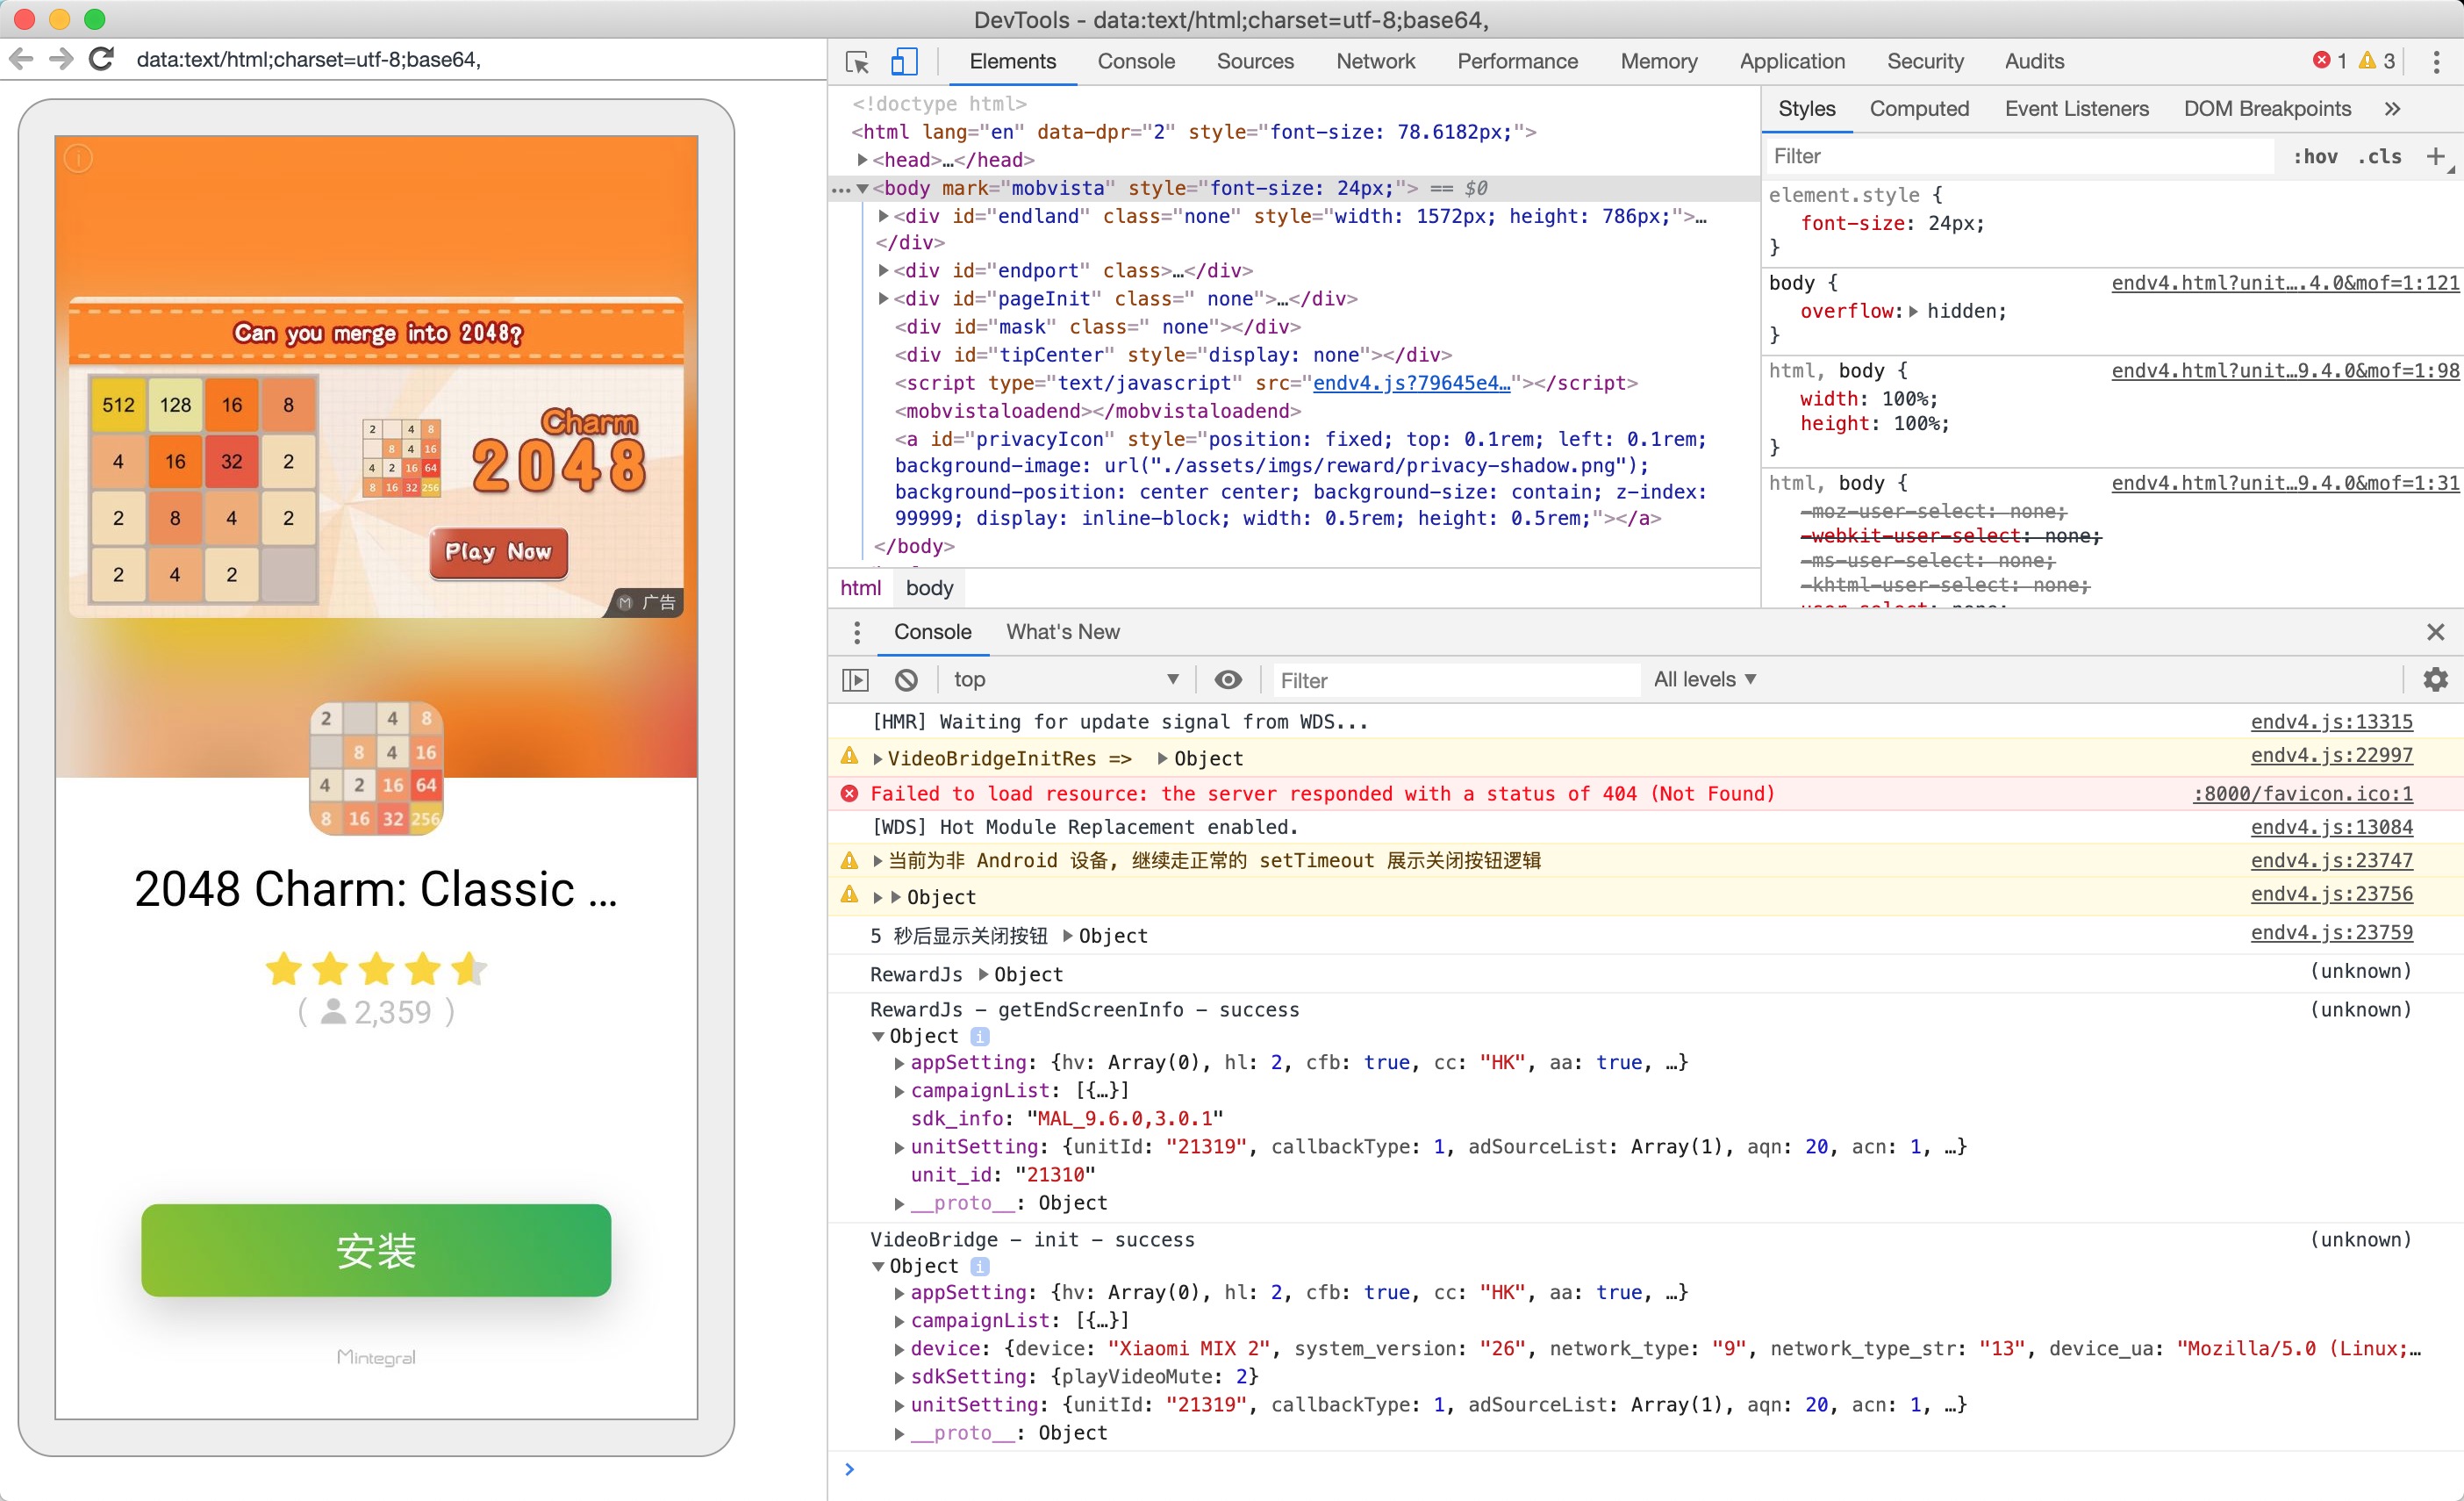Expand div id endland node
Viewport: 2464px width, 1501px height.
(x=883, y=216)
